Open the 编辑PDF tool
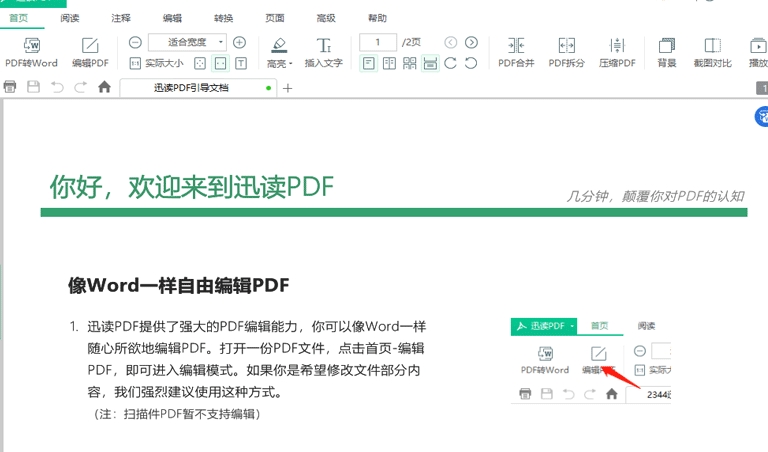The height and width of the screenshot is (452, 768). coord(90,46)
